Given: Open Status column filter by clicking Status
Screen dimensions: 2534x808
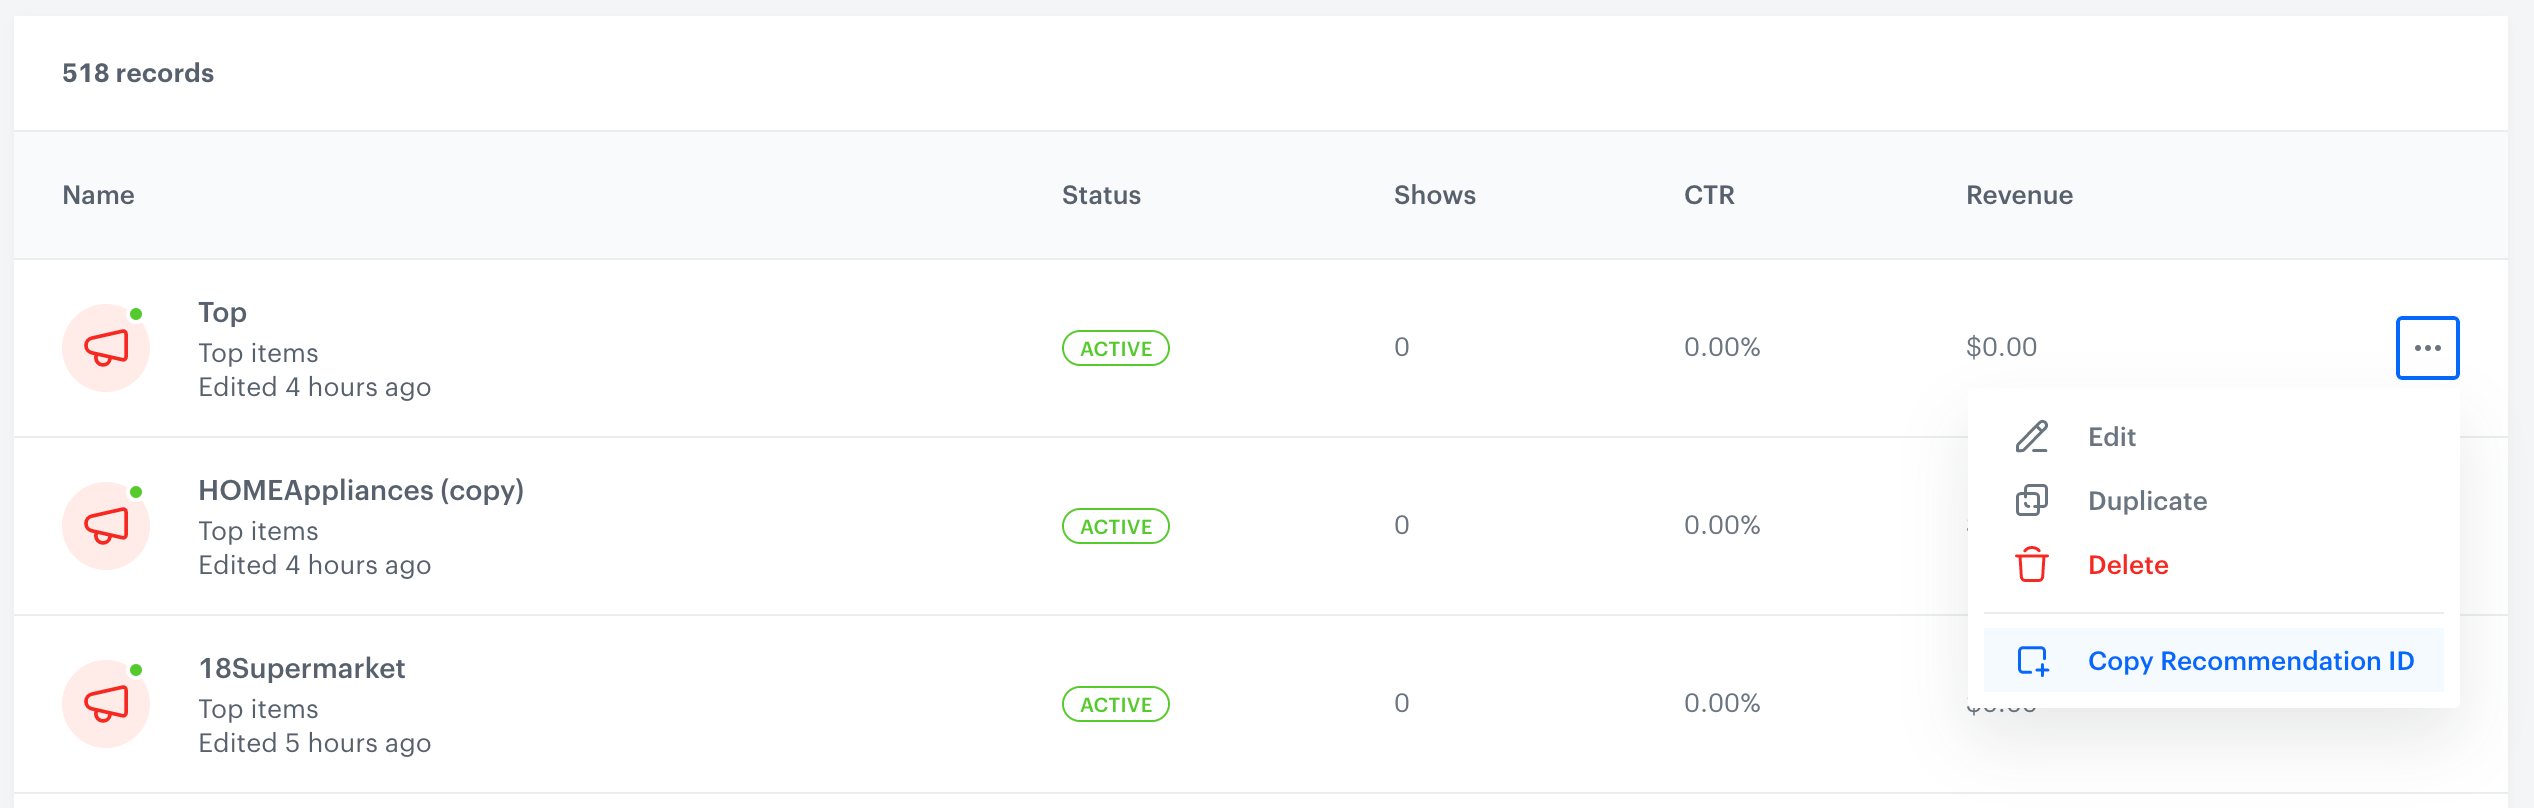Looking at the screenshot, I should coord(1101,195).
